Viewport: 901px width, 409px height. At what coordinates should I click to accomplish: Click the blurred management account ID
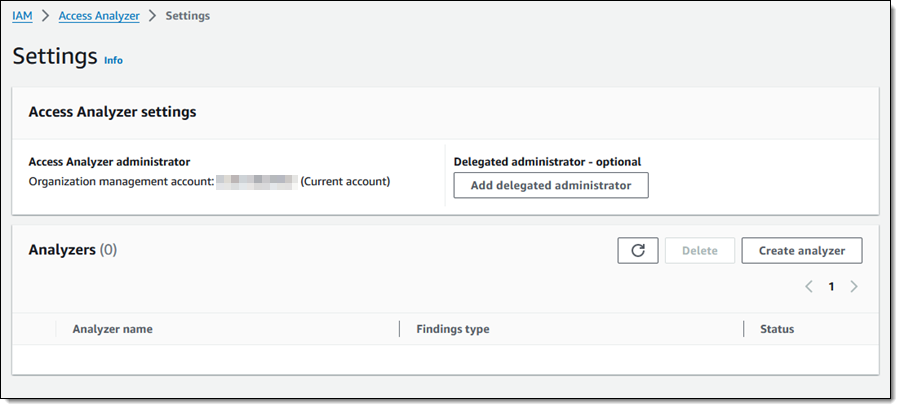[257, 182]
